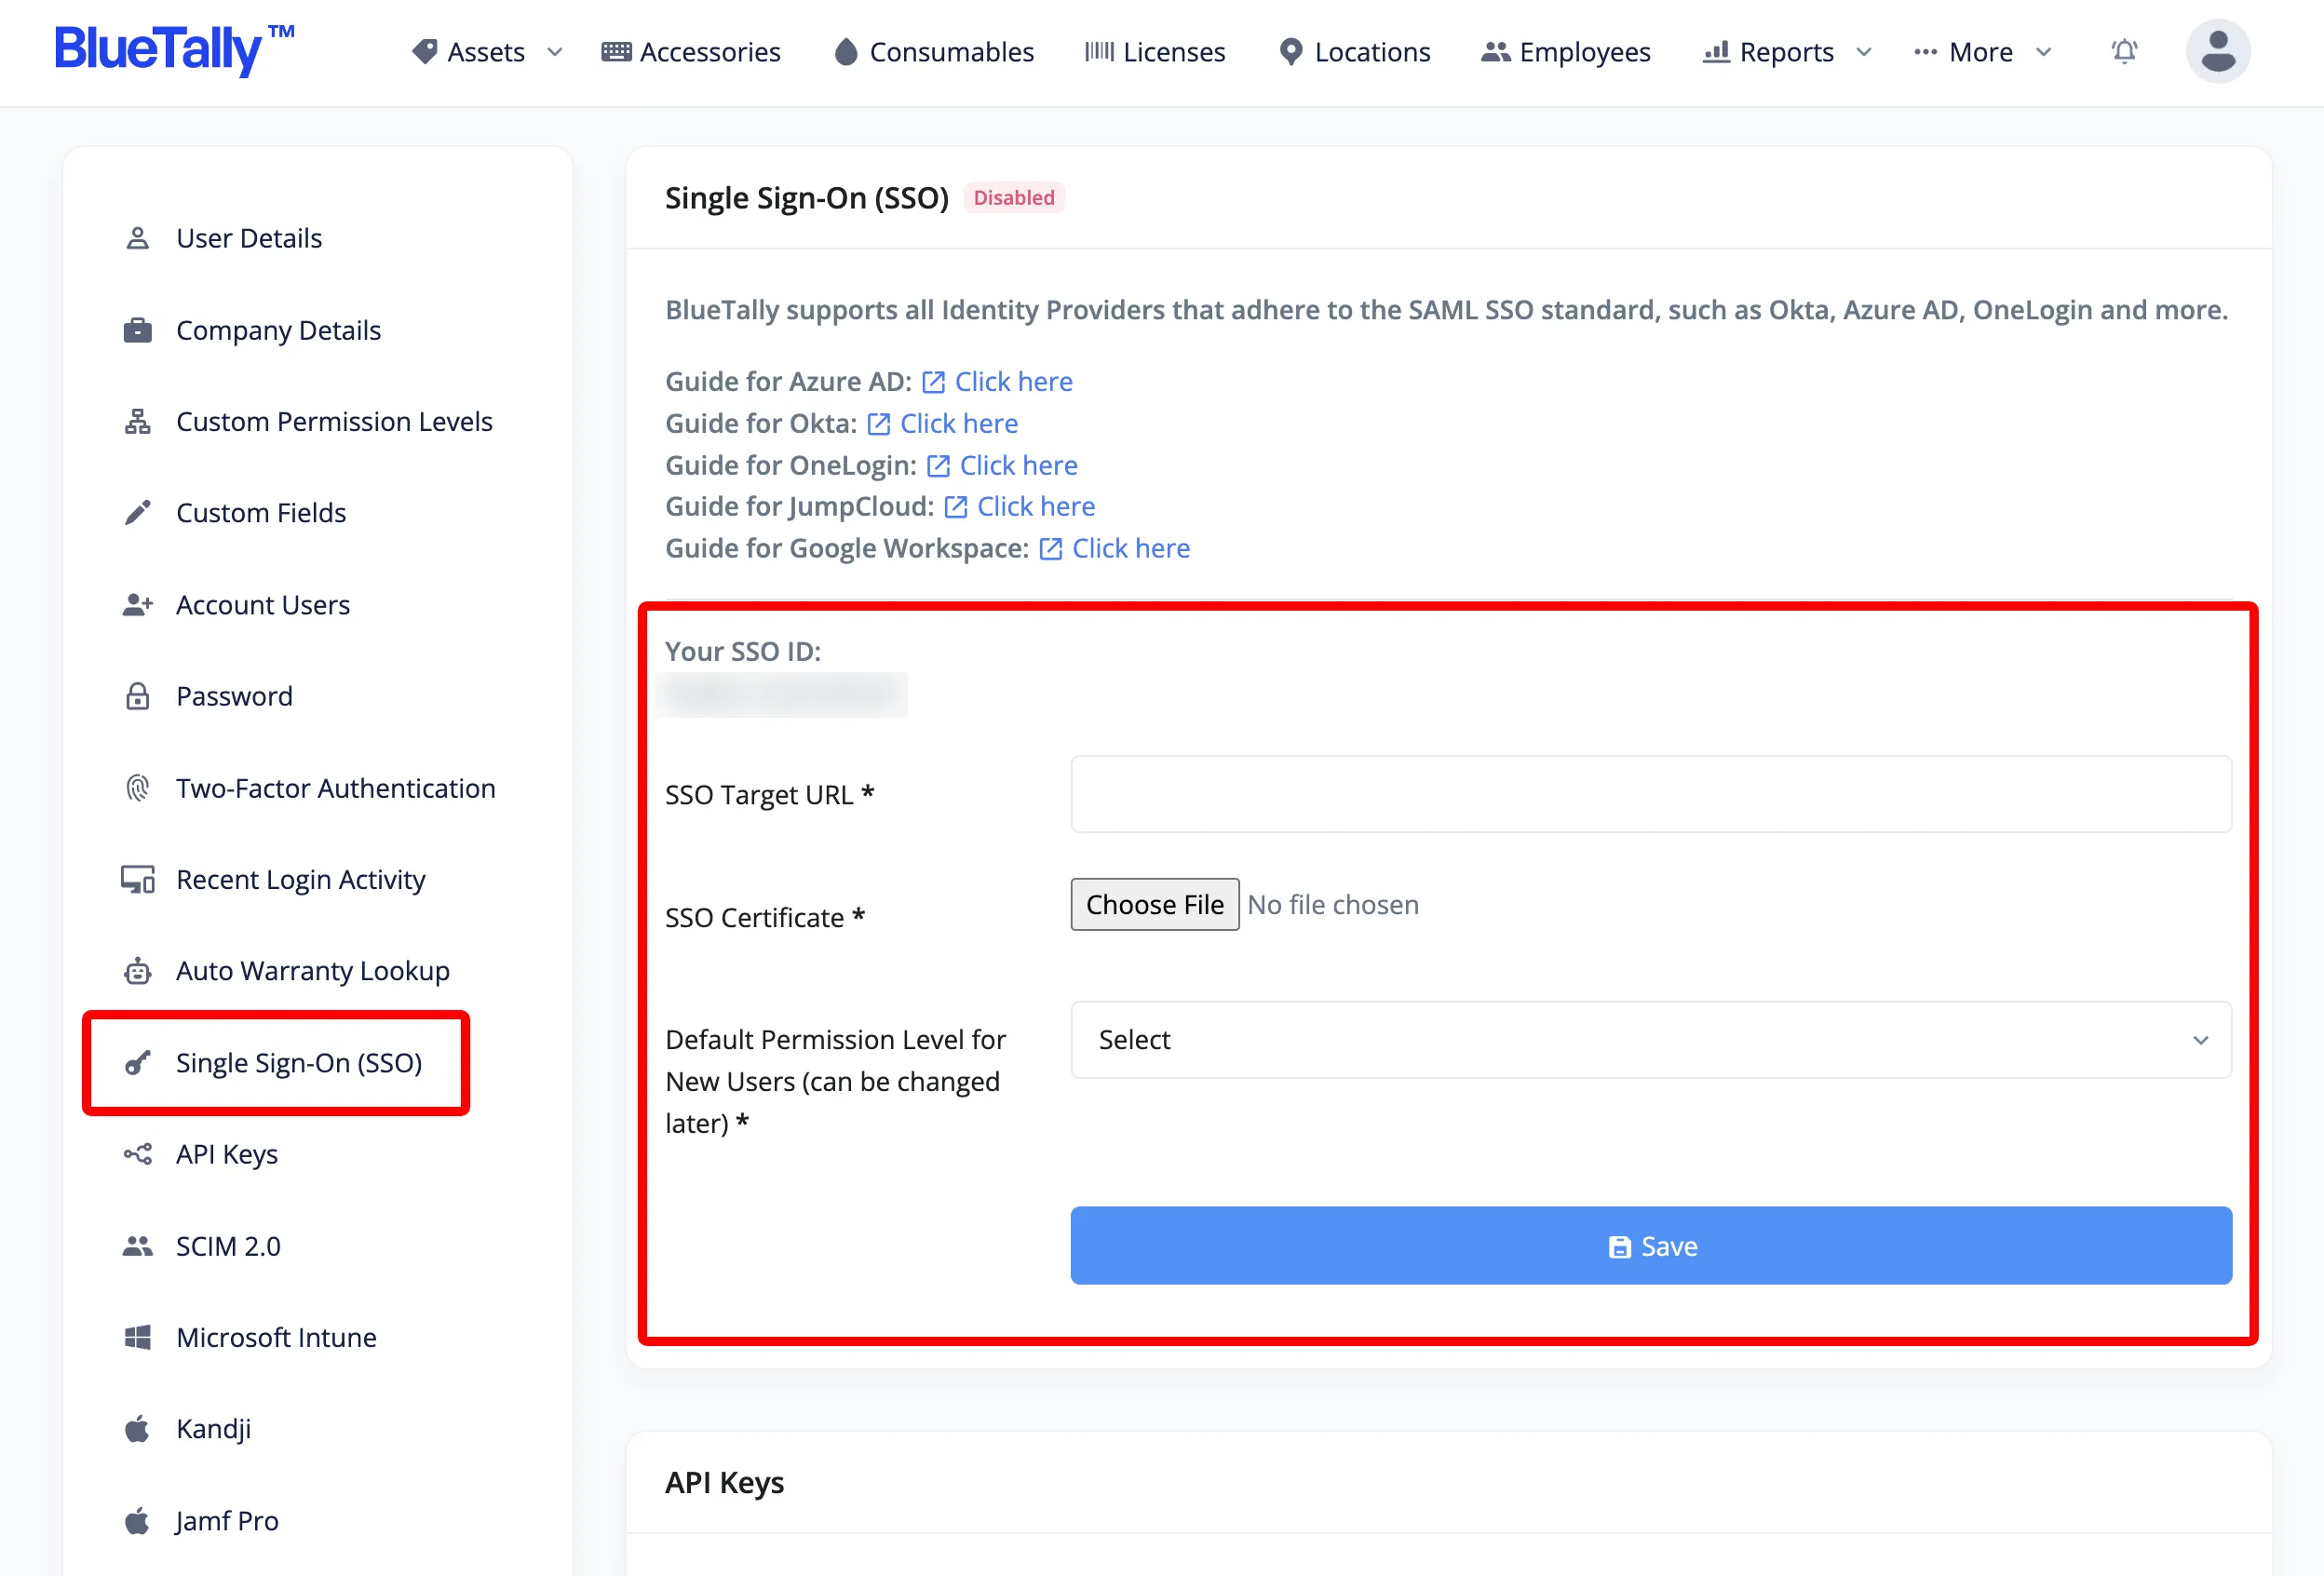Open Default Permission Level select dropdown

[1651, 1040]
